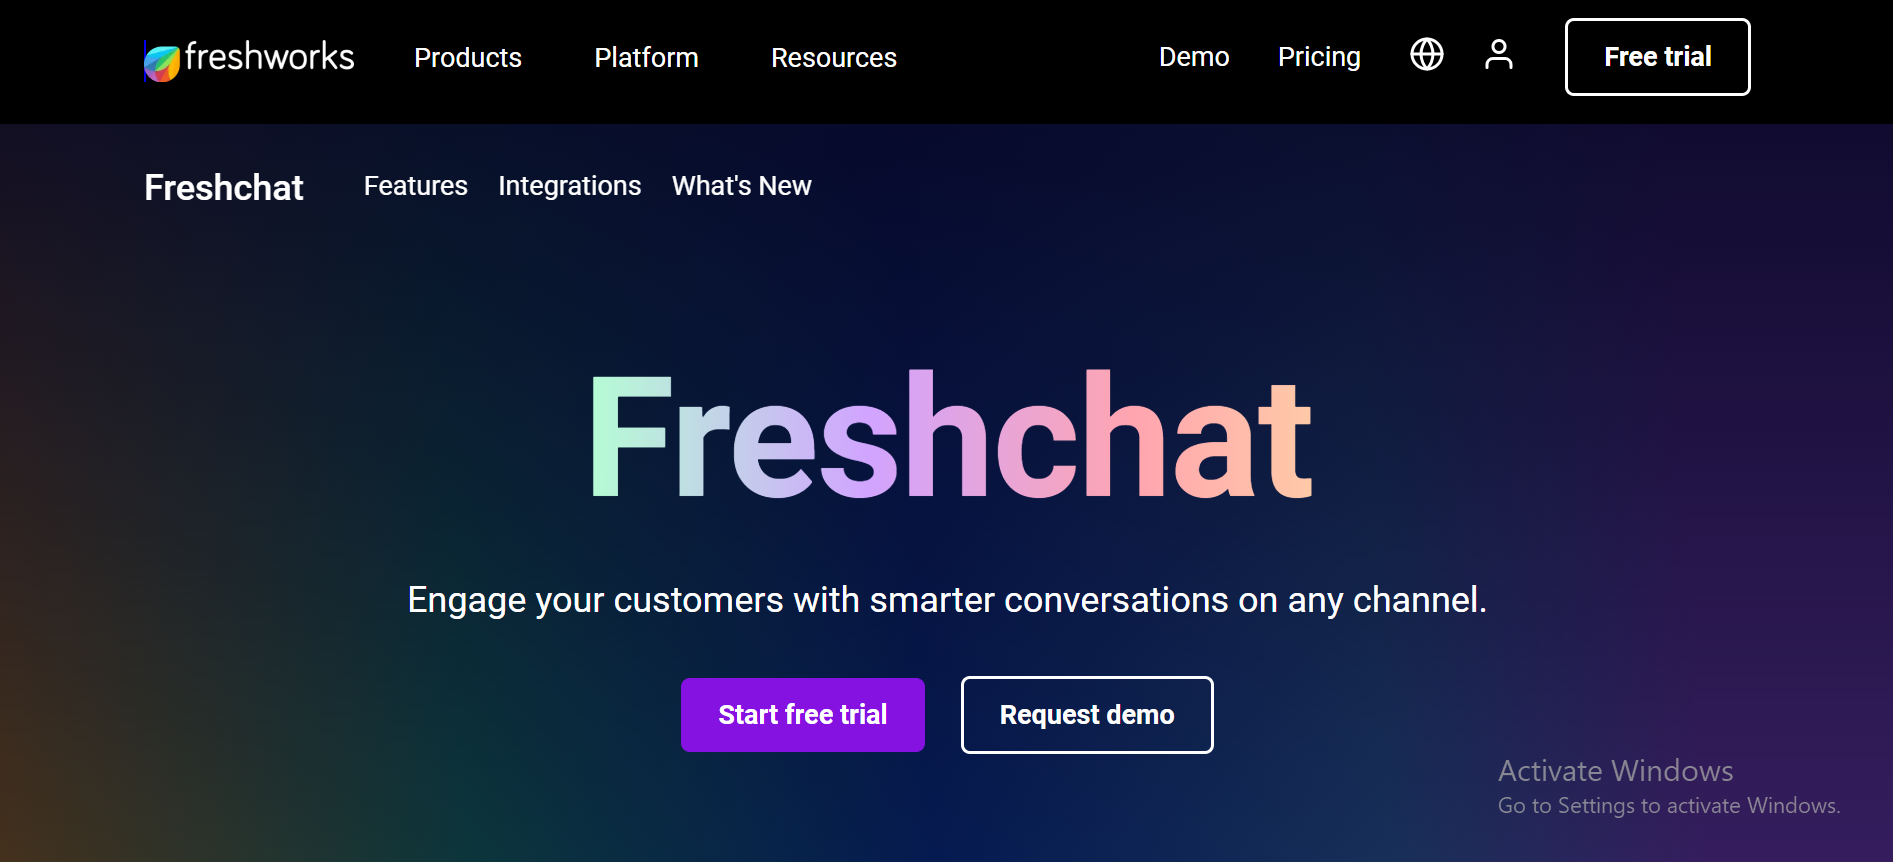This screenshot has height=862, width=1893.
Task: Open the What's New tab
Action: pyautogui.click(x=741, y=186)
